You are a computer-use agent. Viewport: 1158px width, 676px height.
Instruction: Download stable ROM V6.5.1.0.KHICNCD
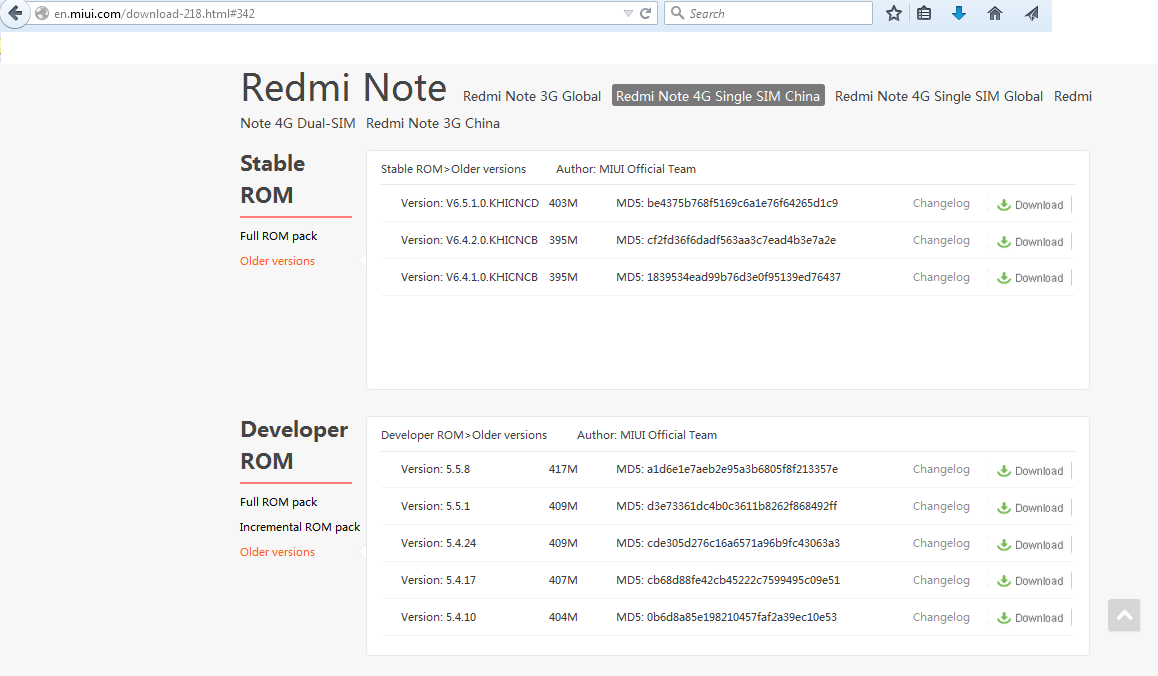1030,205
